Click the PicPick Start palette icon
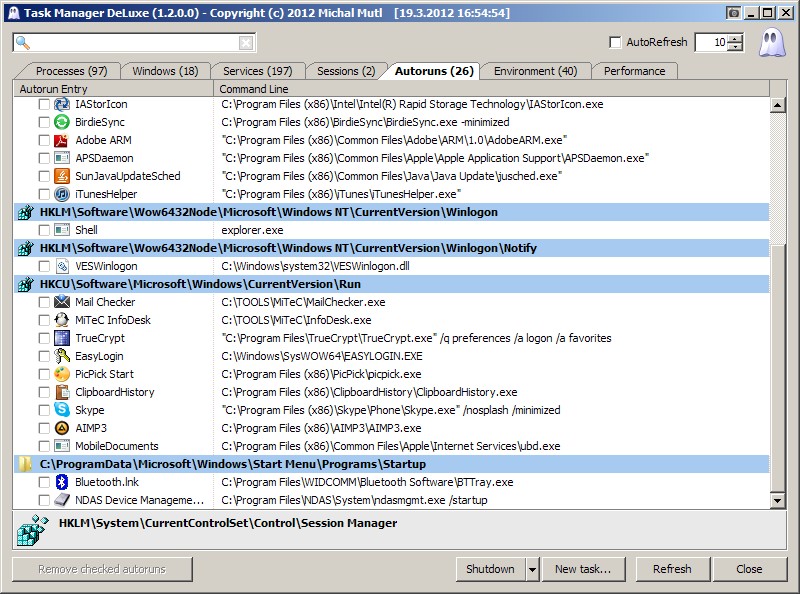Screen dimensions: 800x594 (62, 374)
